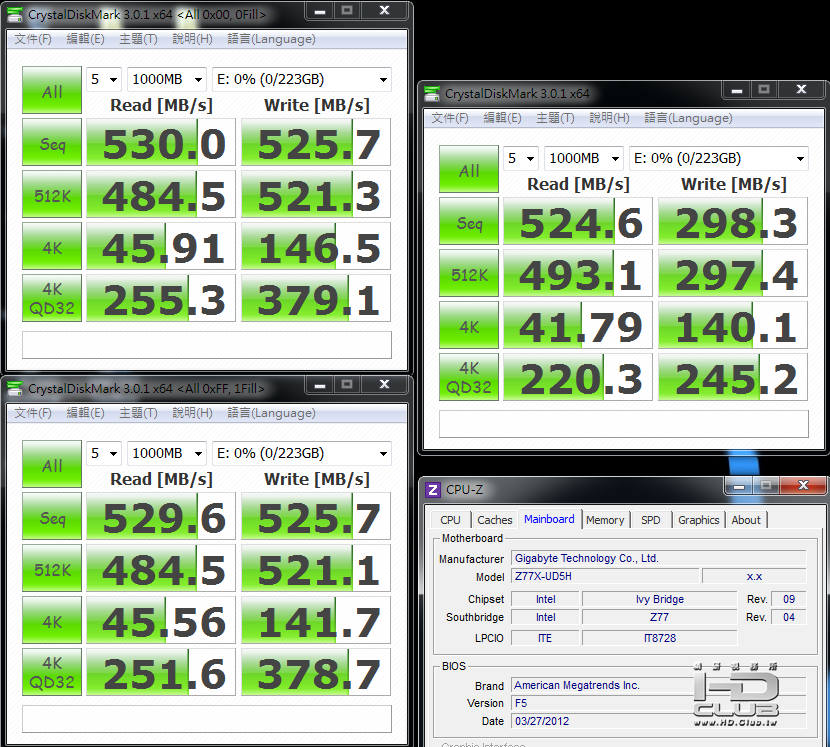Open 1000MB size dropdown in right window
830x747 pixels.
click(x=584, y=158)
